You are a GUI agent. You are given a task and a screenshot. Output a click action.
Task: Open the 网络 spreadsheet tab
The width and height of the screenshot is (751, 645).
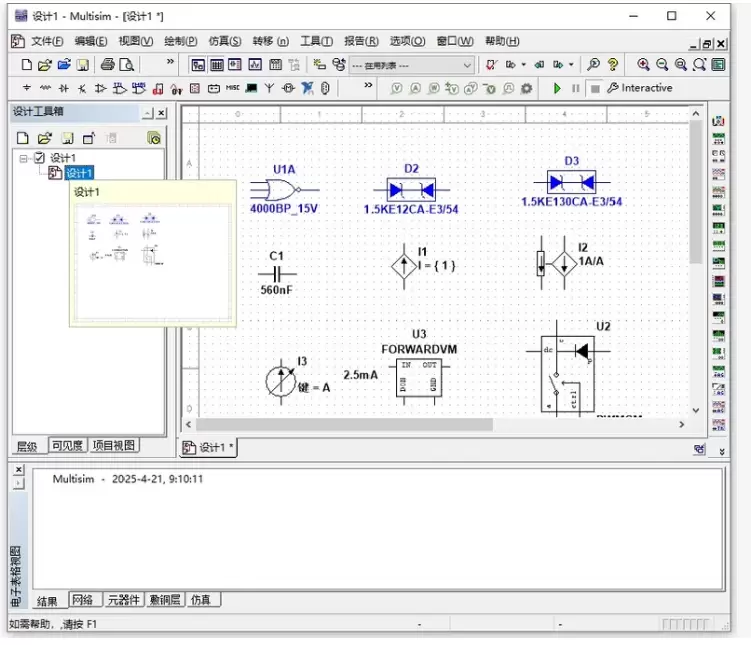[83, 600]
